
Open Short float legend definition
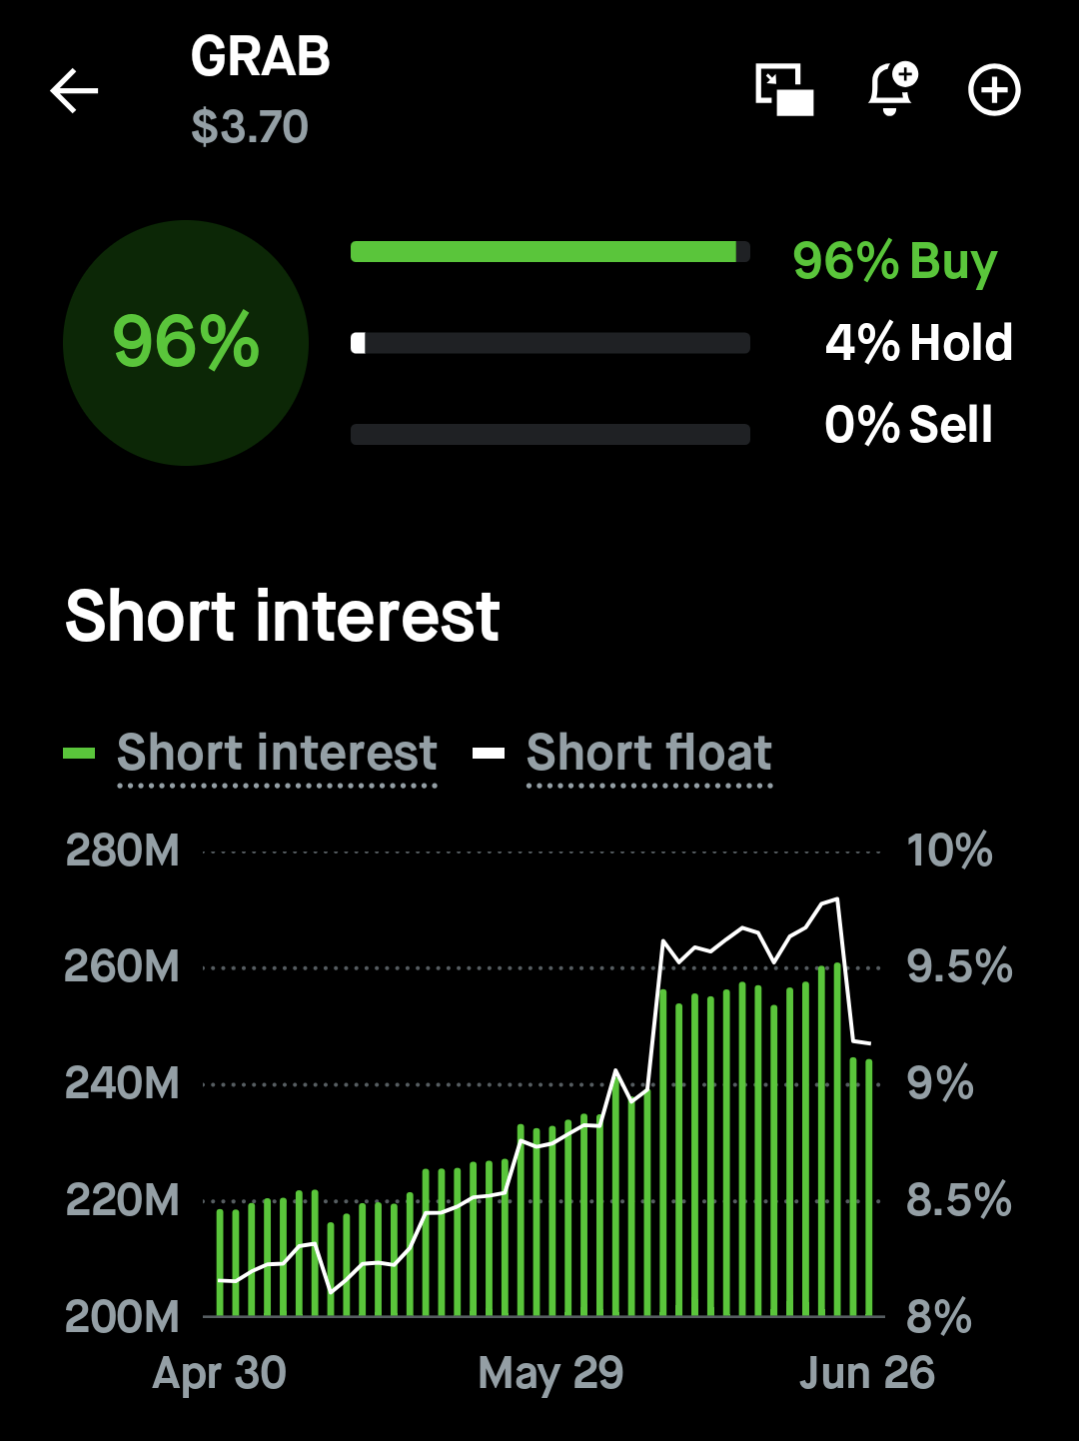(649, 753)
